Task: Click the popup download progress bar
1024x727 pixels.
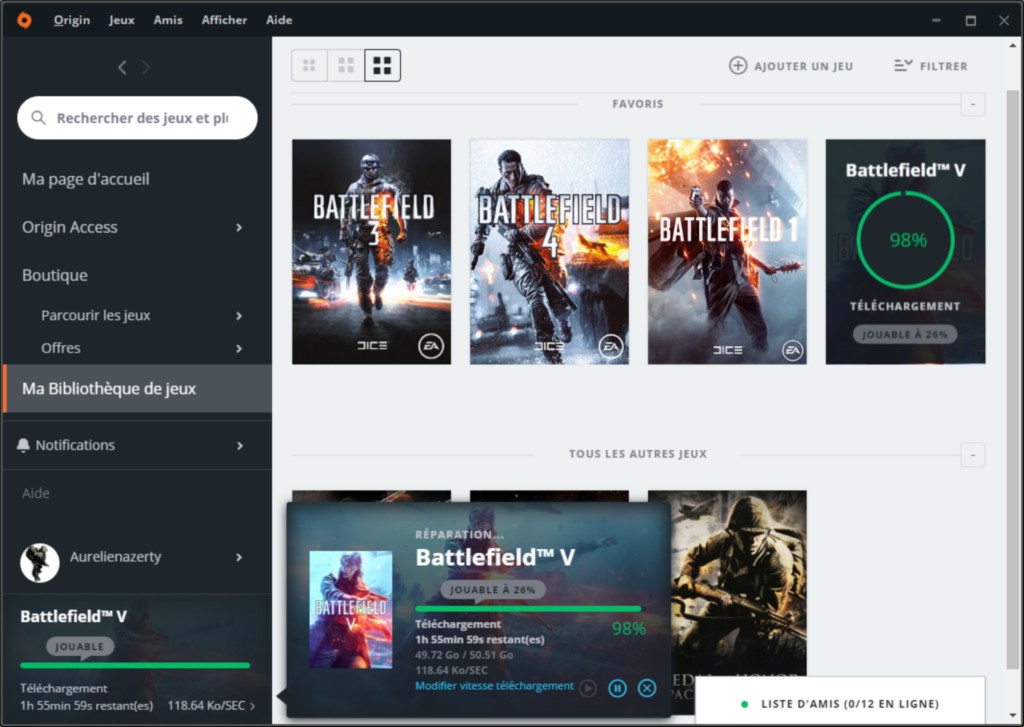Action: click(x=528, y=609)
